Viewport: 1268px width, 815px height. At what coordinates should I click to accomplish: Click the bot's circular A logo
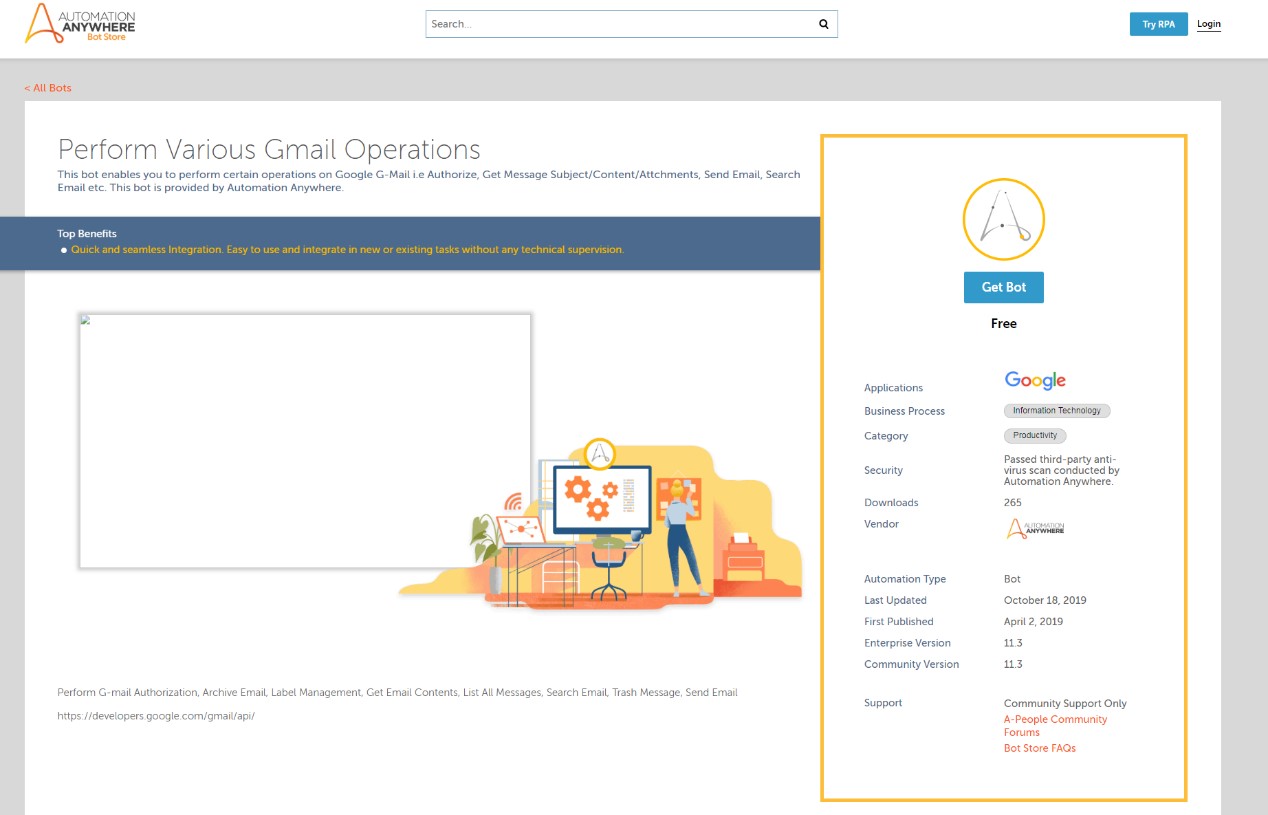coord(1003,220)
